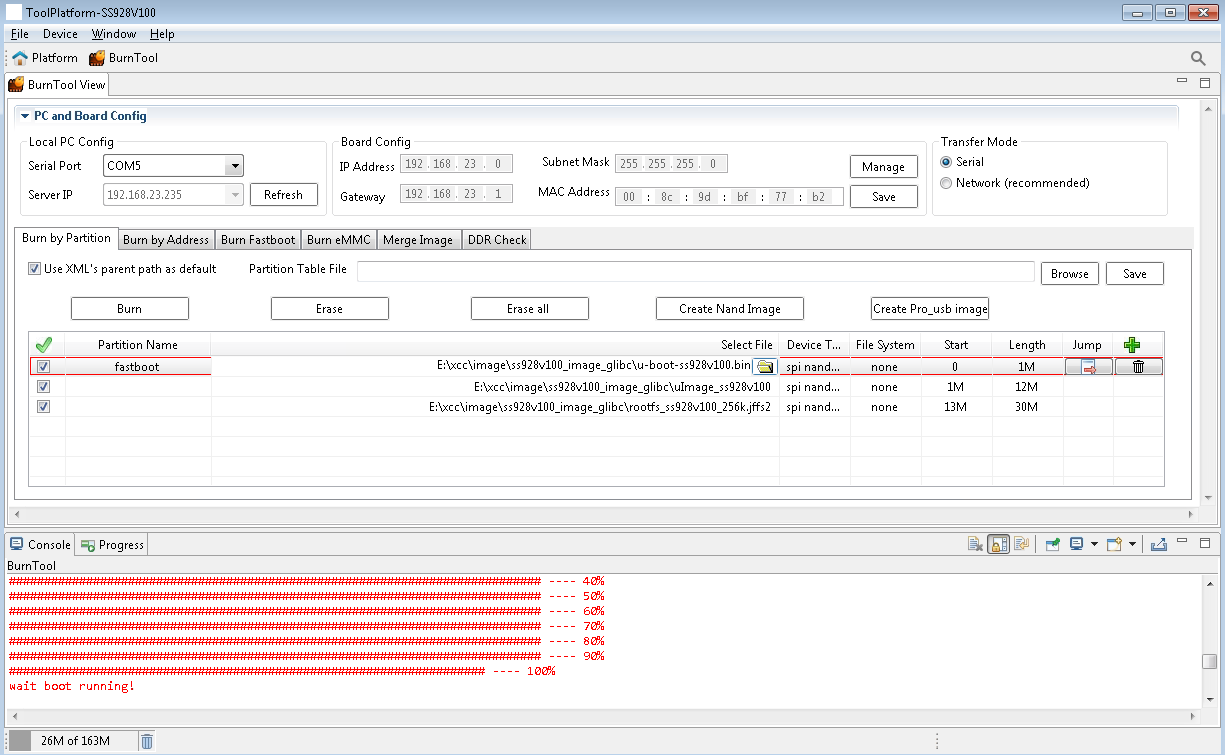Open the search magnifier in the toolbar
This screenshot has width=1225, height=755.
pos(1198,59)
